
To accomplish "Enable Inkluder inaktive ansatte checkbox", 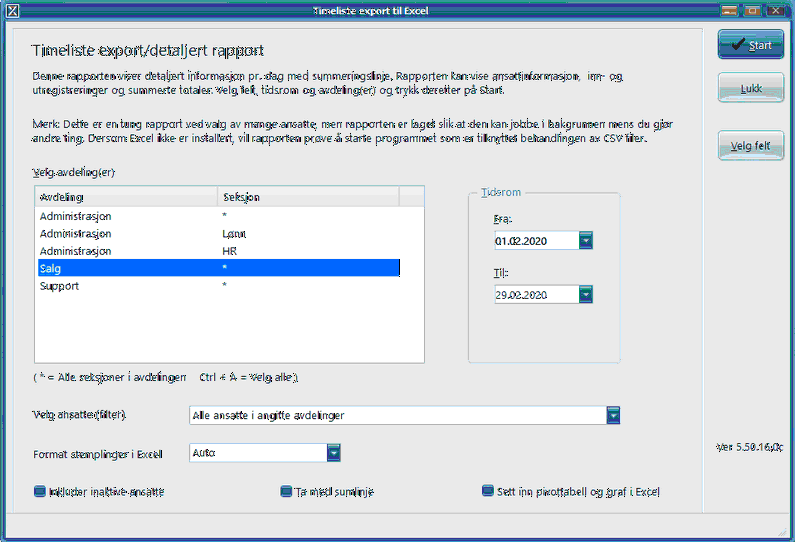I will [x=40, y=491].
